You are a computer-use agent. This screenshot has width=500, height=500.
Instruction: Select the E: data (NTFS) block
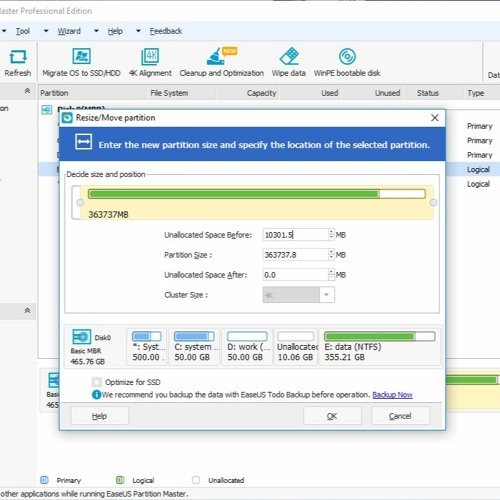(380, 347)
